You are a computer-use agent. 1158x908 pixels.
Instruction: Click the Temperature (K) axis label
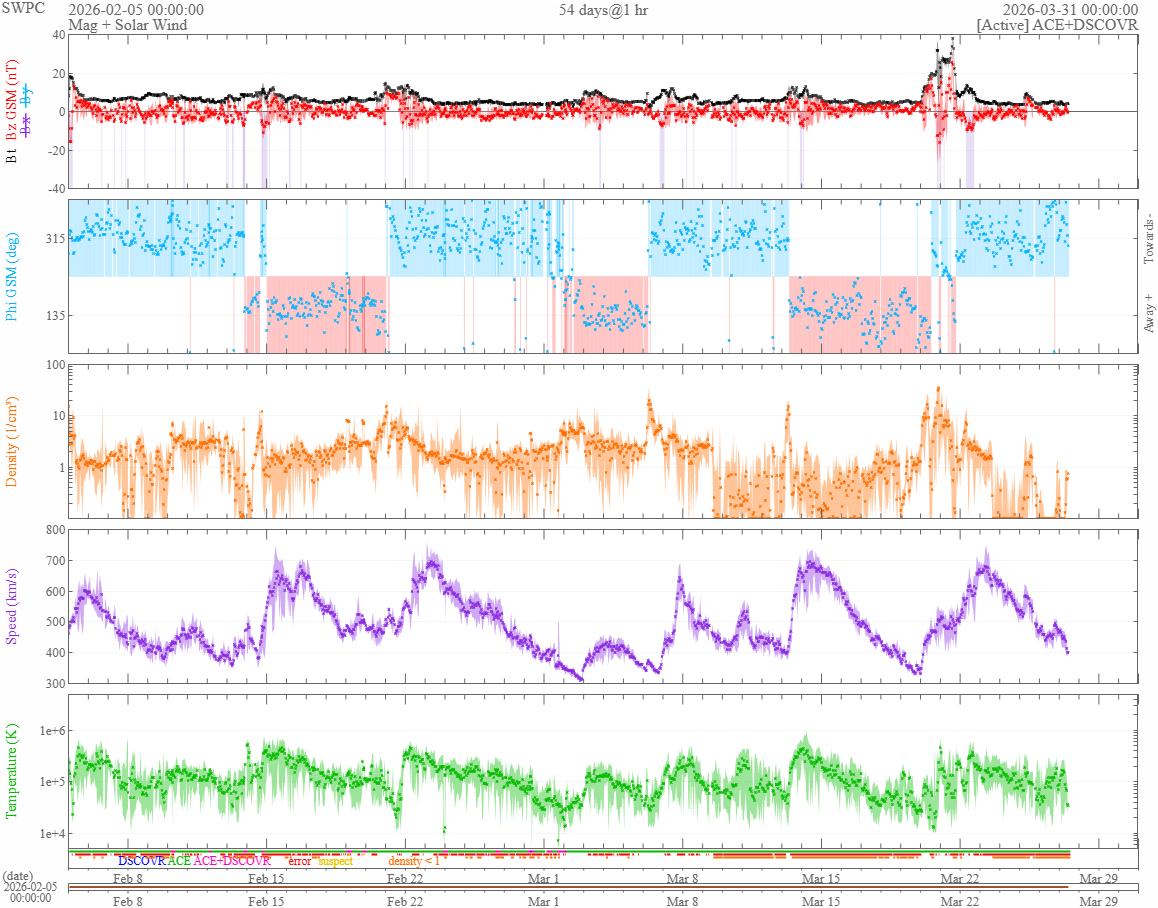coord(13,770)
